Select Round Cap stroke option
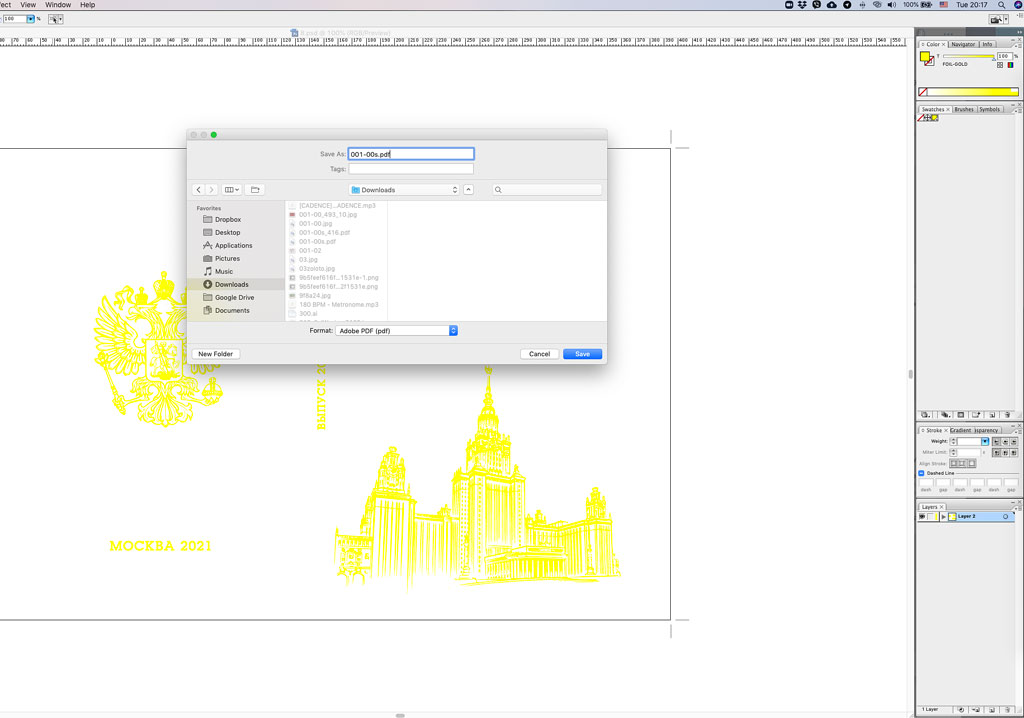This screenshot has height=718, width=1024. tap(1005, 442)
